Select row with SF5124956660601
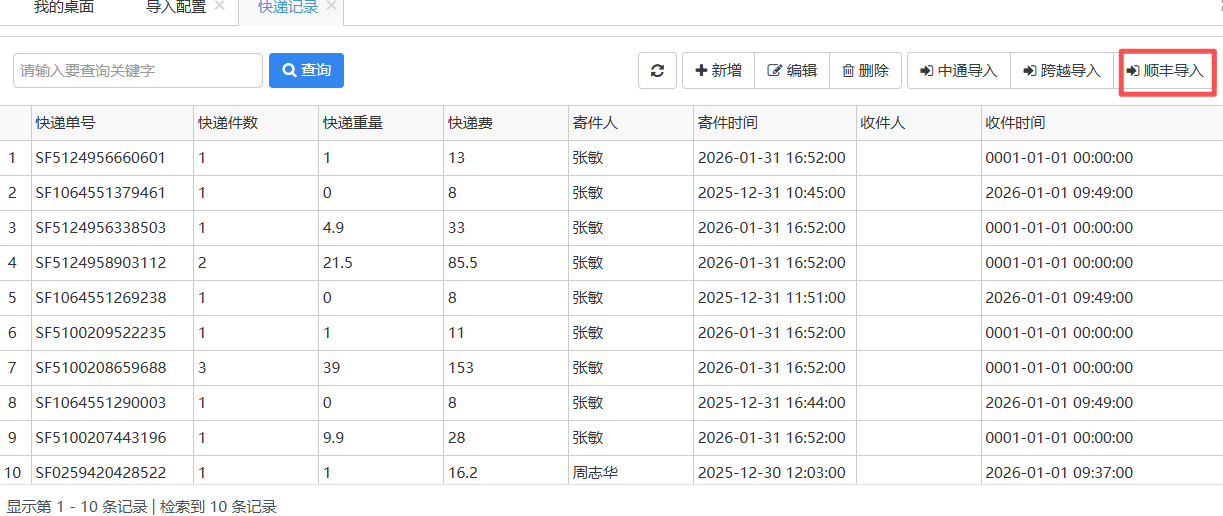This screenshot has height=516, width=1223. click(611, 158)
